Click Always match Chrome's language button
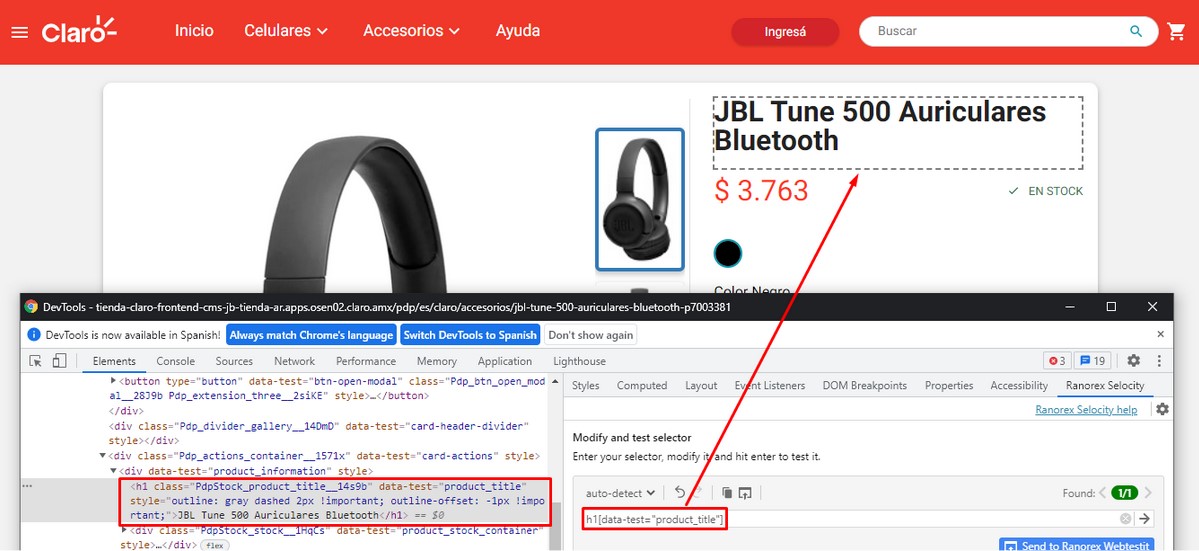Viewport: 1199px width, 551px height. 311,335
